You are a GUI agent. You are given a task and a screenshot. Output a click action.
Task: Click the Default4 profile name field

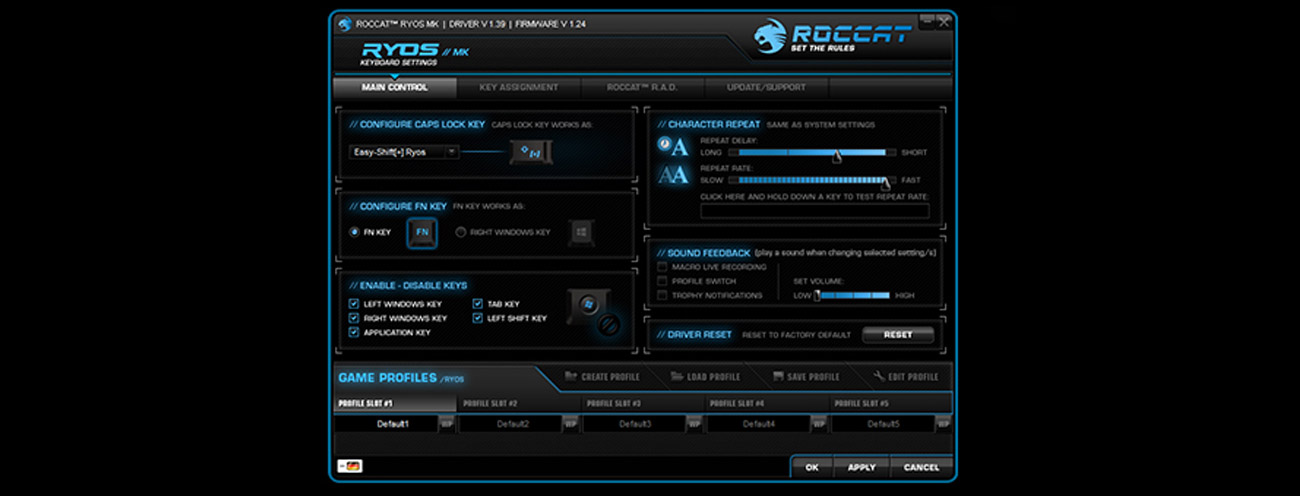(759, 424)
